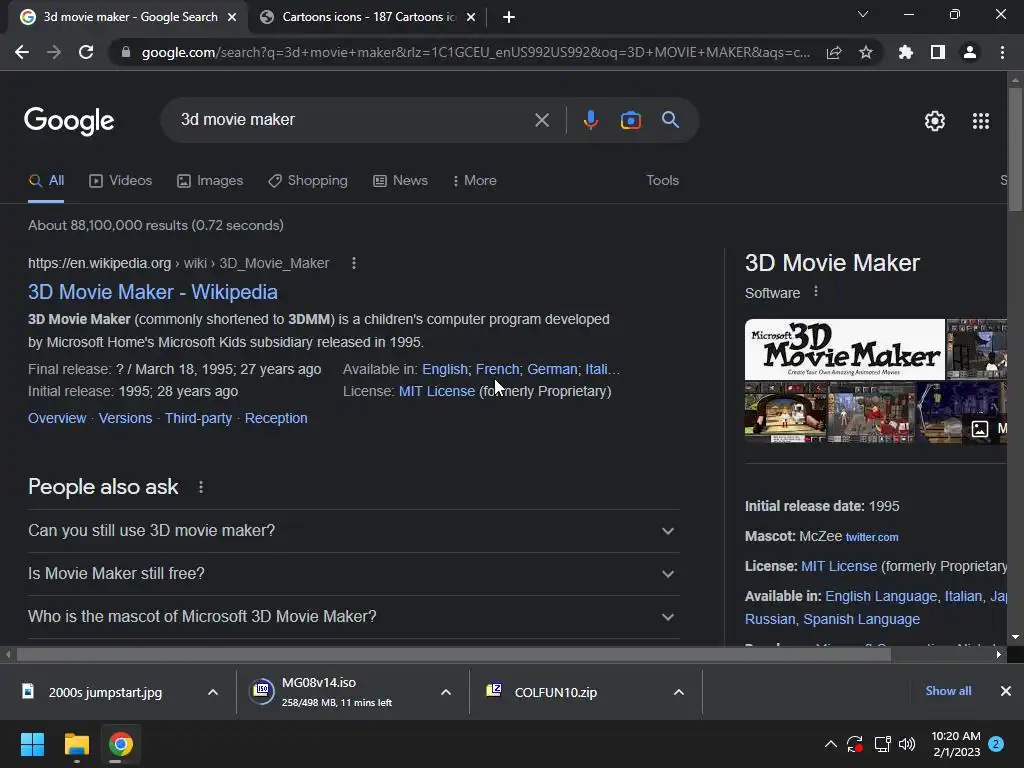Open twitter.com mascot source link
1024x768 pixels.
coord(872,537)
